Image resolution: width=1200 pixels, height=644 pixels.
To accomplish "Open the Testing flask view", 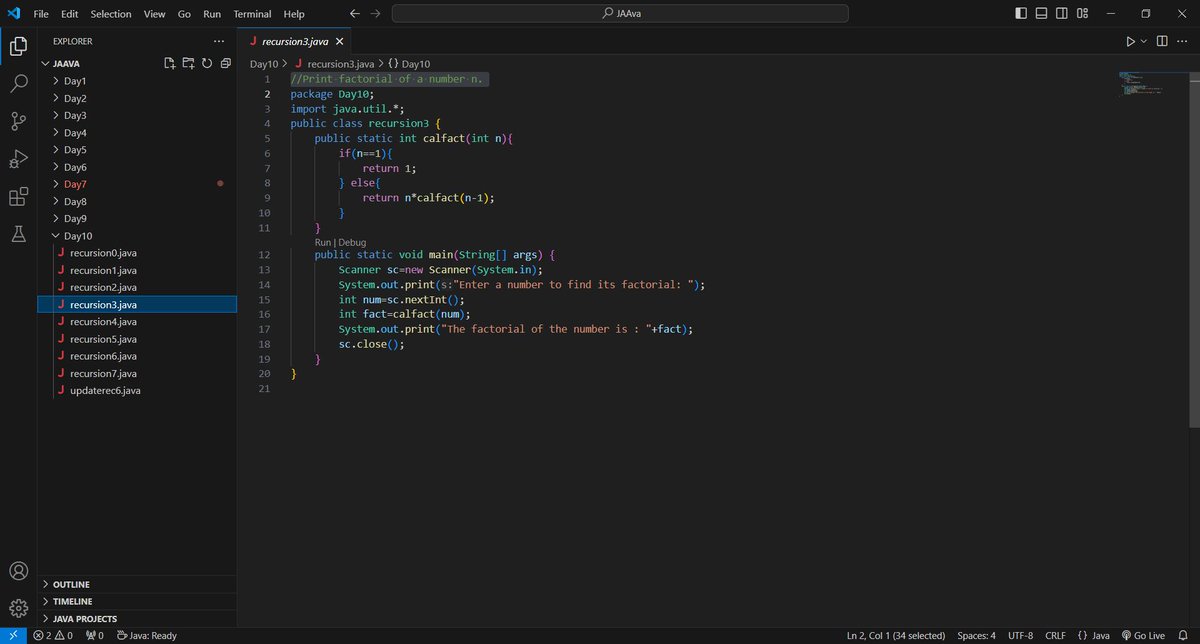I will 18,234.
